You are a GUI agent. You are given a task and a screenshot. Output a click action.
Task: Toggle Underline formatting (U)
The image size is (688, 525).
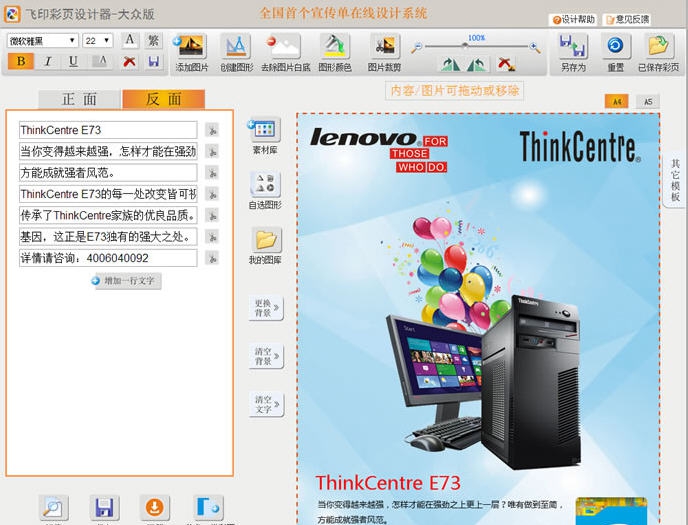[x=73, y=61]
